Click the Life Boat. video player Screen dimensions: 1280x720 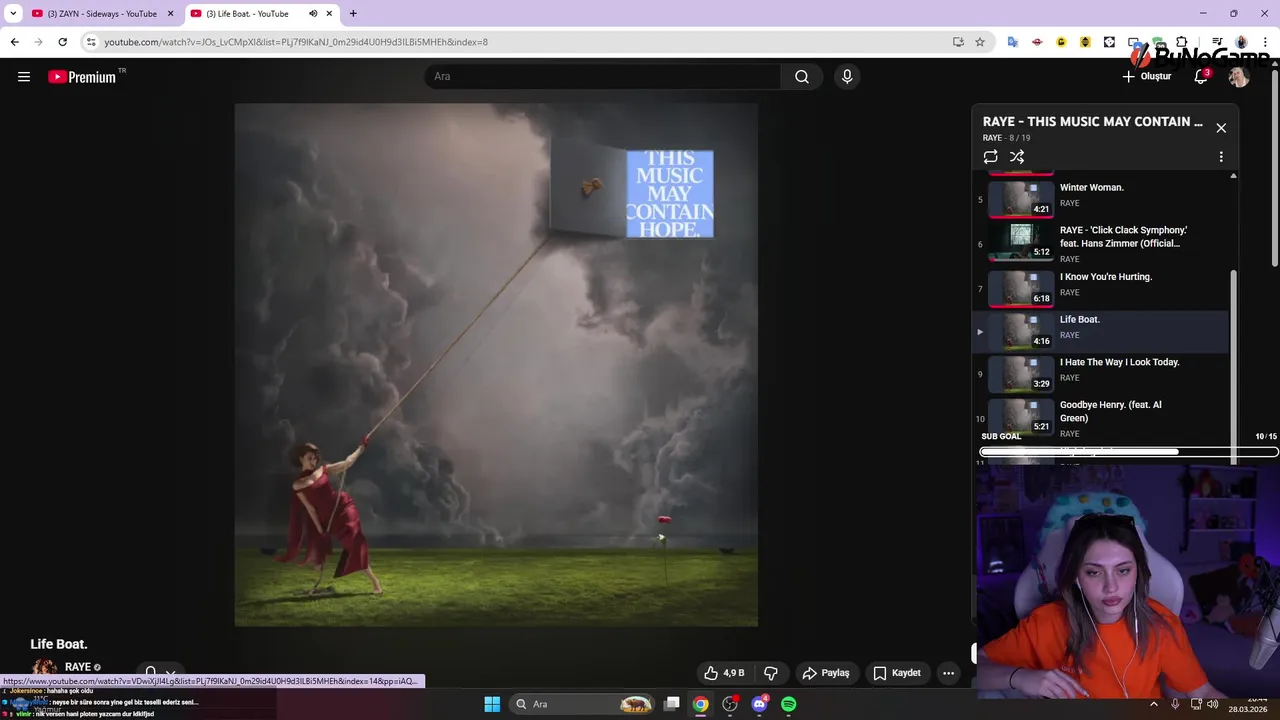coord(496,365)
